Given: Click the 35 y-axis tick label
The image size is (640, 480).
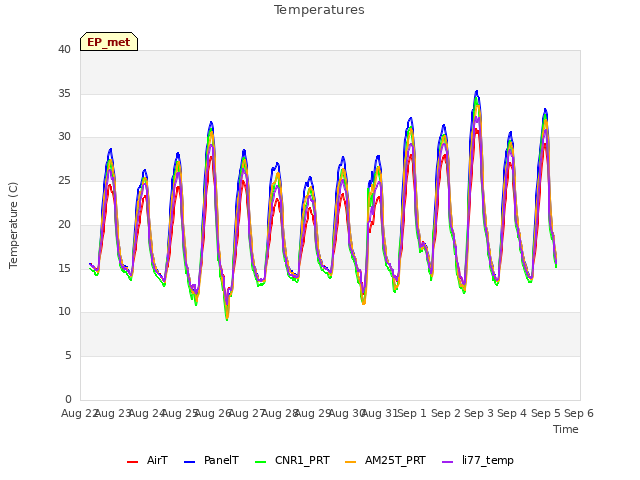Looking at the screenshot, I should [x=64, y=93].
